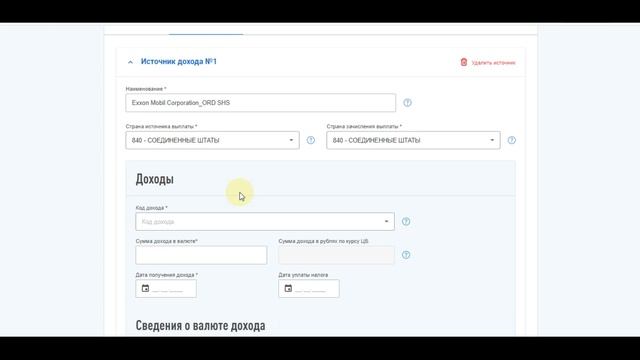This screenshot has height=360, width=640.
Task: Open the calendar icon for Дата уплаты налога
Action: click(x=288, y=288)
